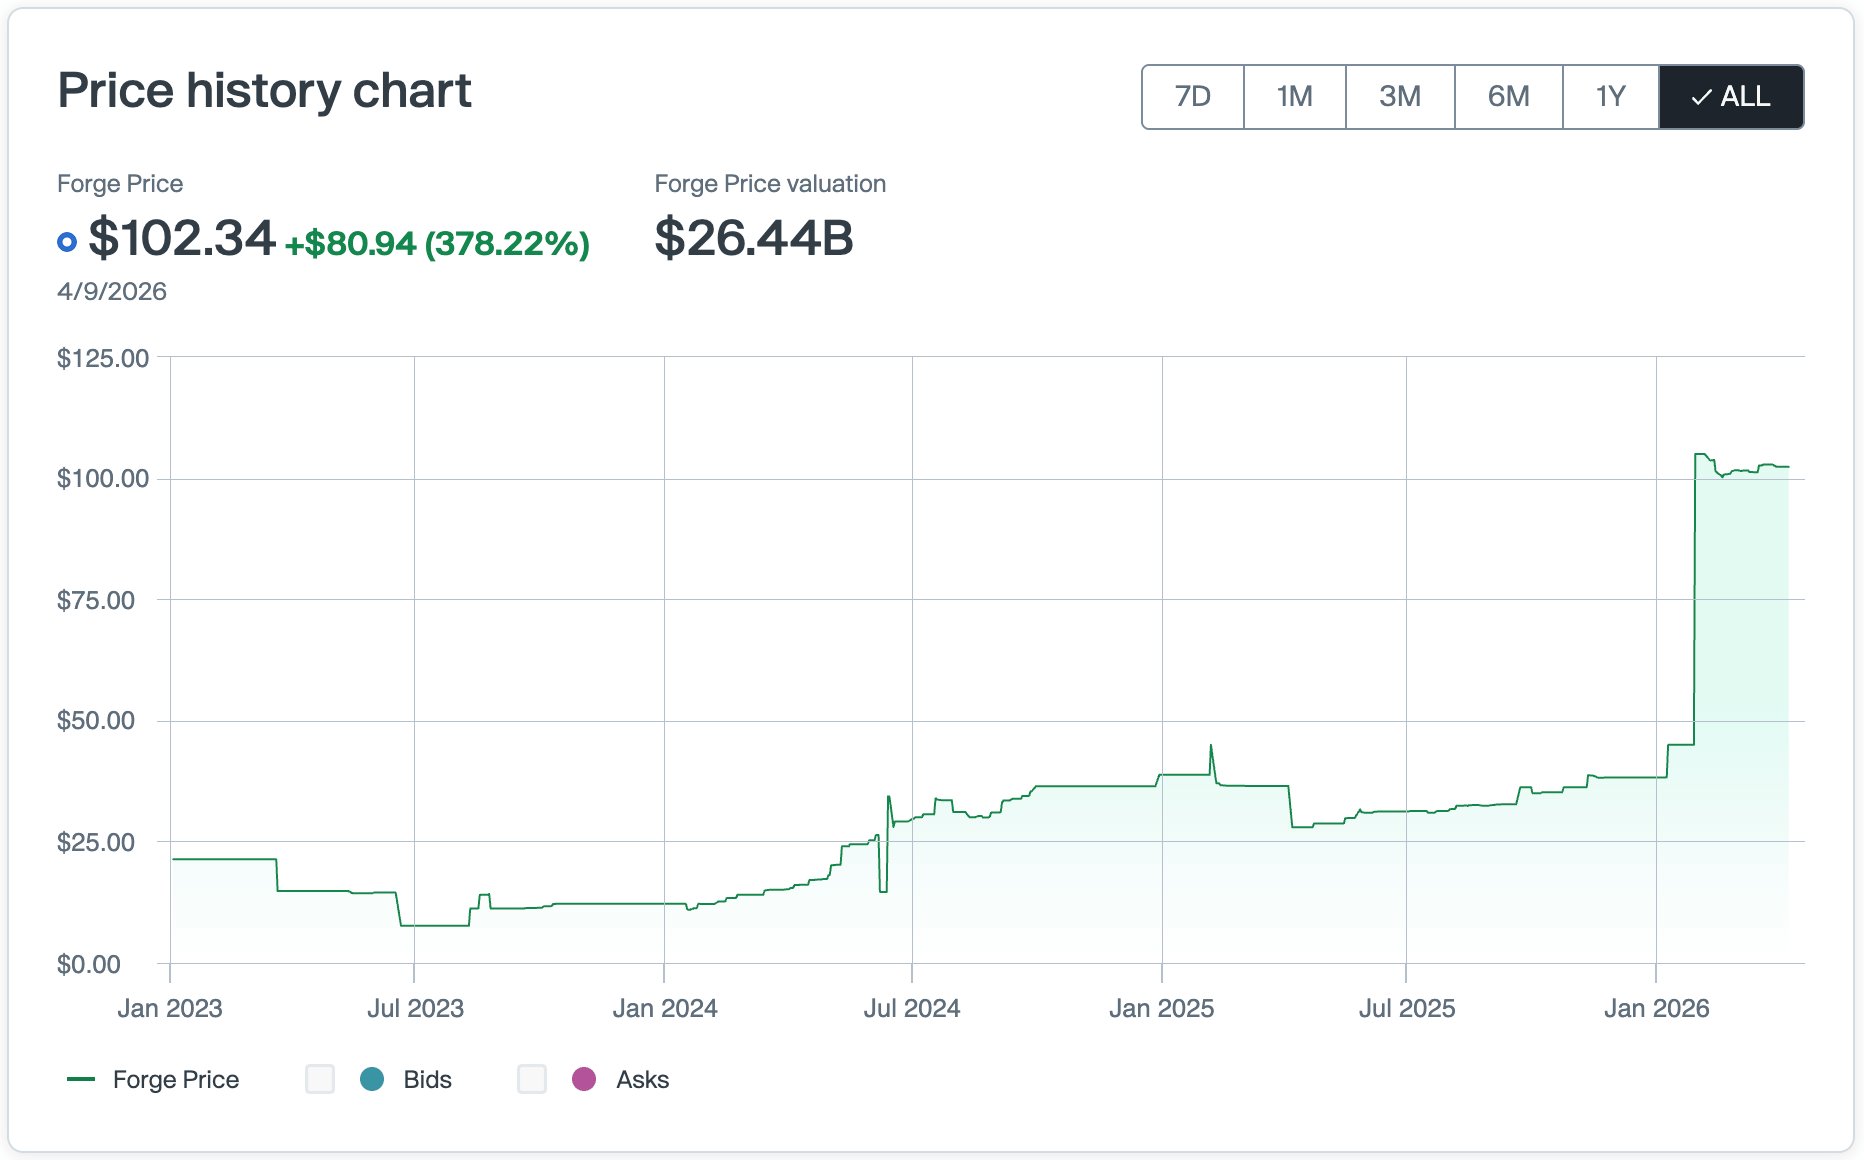This screenshot has height=1160, width=1864.
Task: Click the magenta Asks indicator dot
Action: (585, 1080)
